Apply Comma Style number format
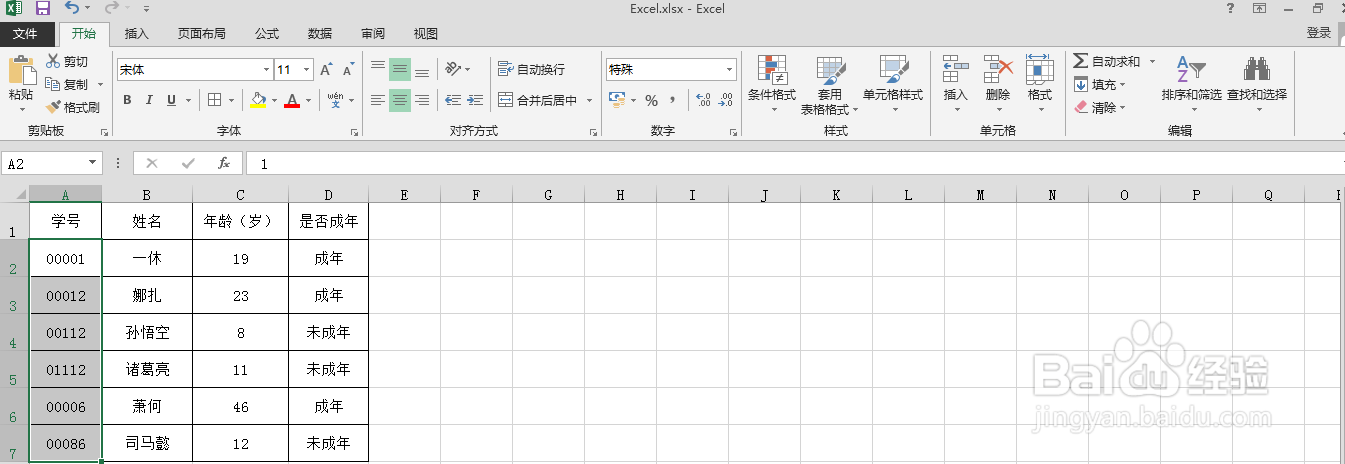 point(673,100)
